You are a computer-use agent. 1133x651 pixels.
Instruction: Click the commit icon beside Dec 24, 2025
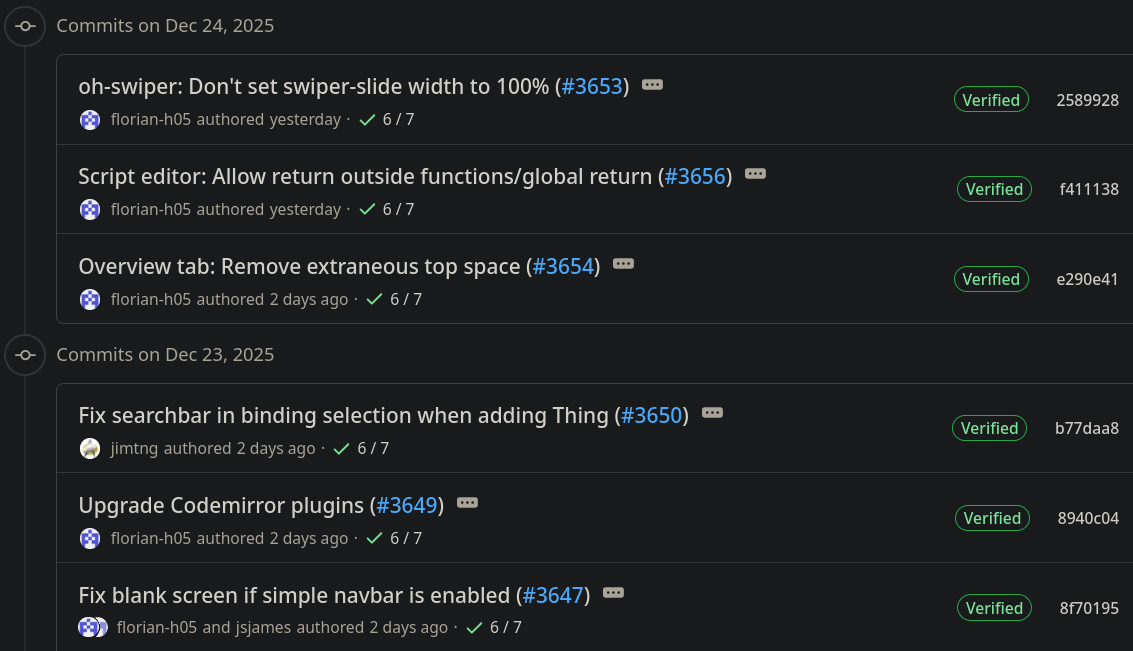[26, 26]
